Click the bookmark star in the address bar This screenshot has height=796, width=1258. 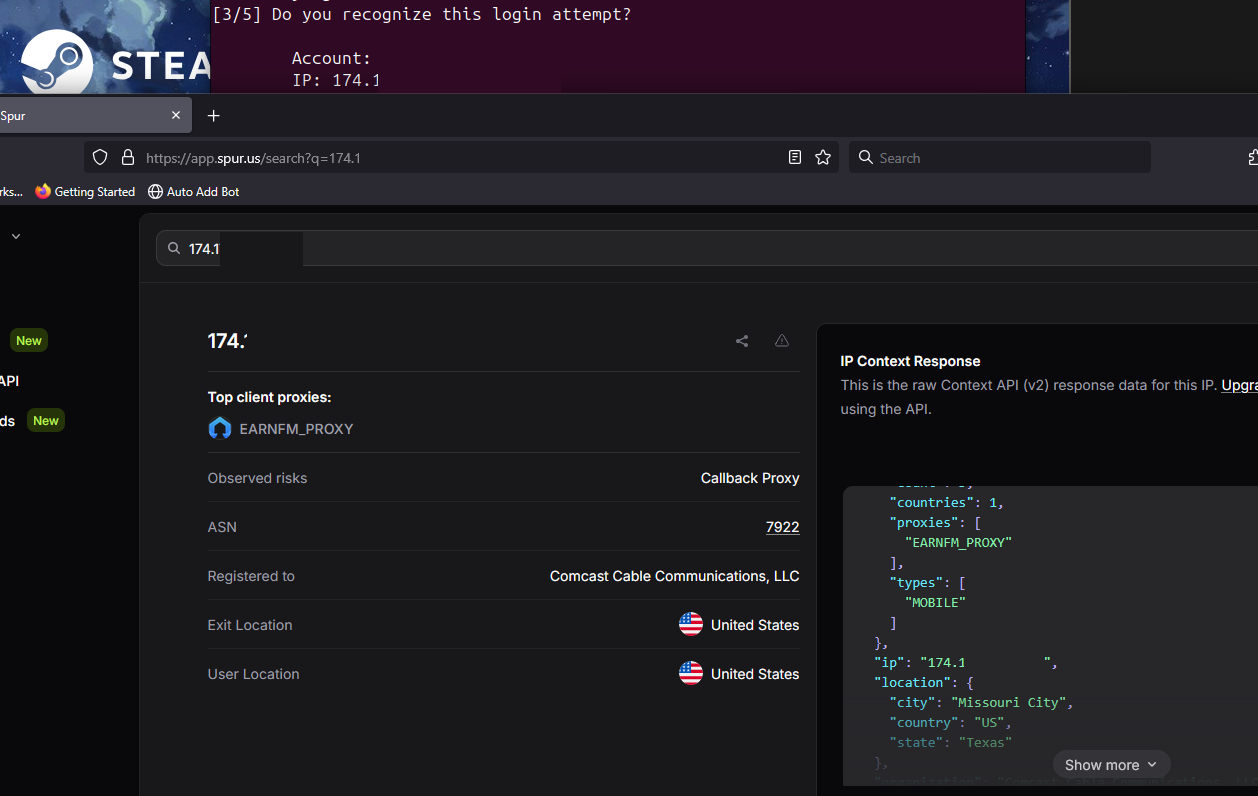[823, 158]
